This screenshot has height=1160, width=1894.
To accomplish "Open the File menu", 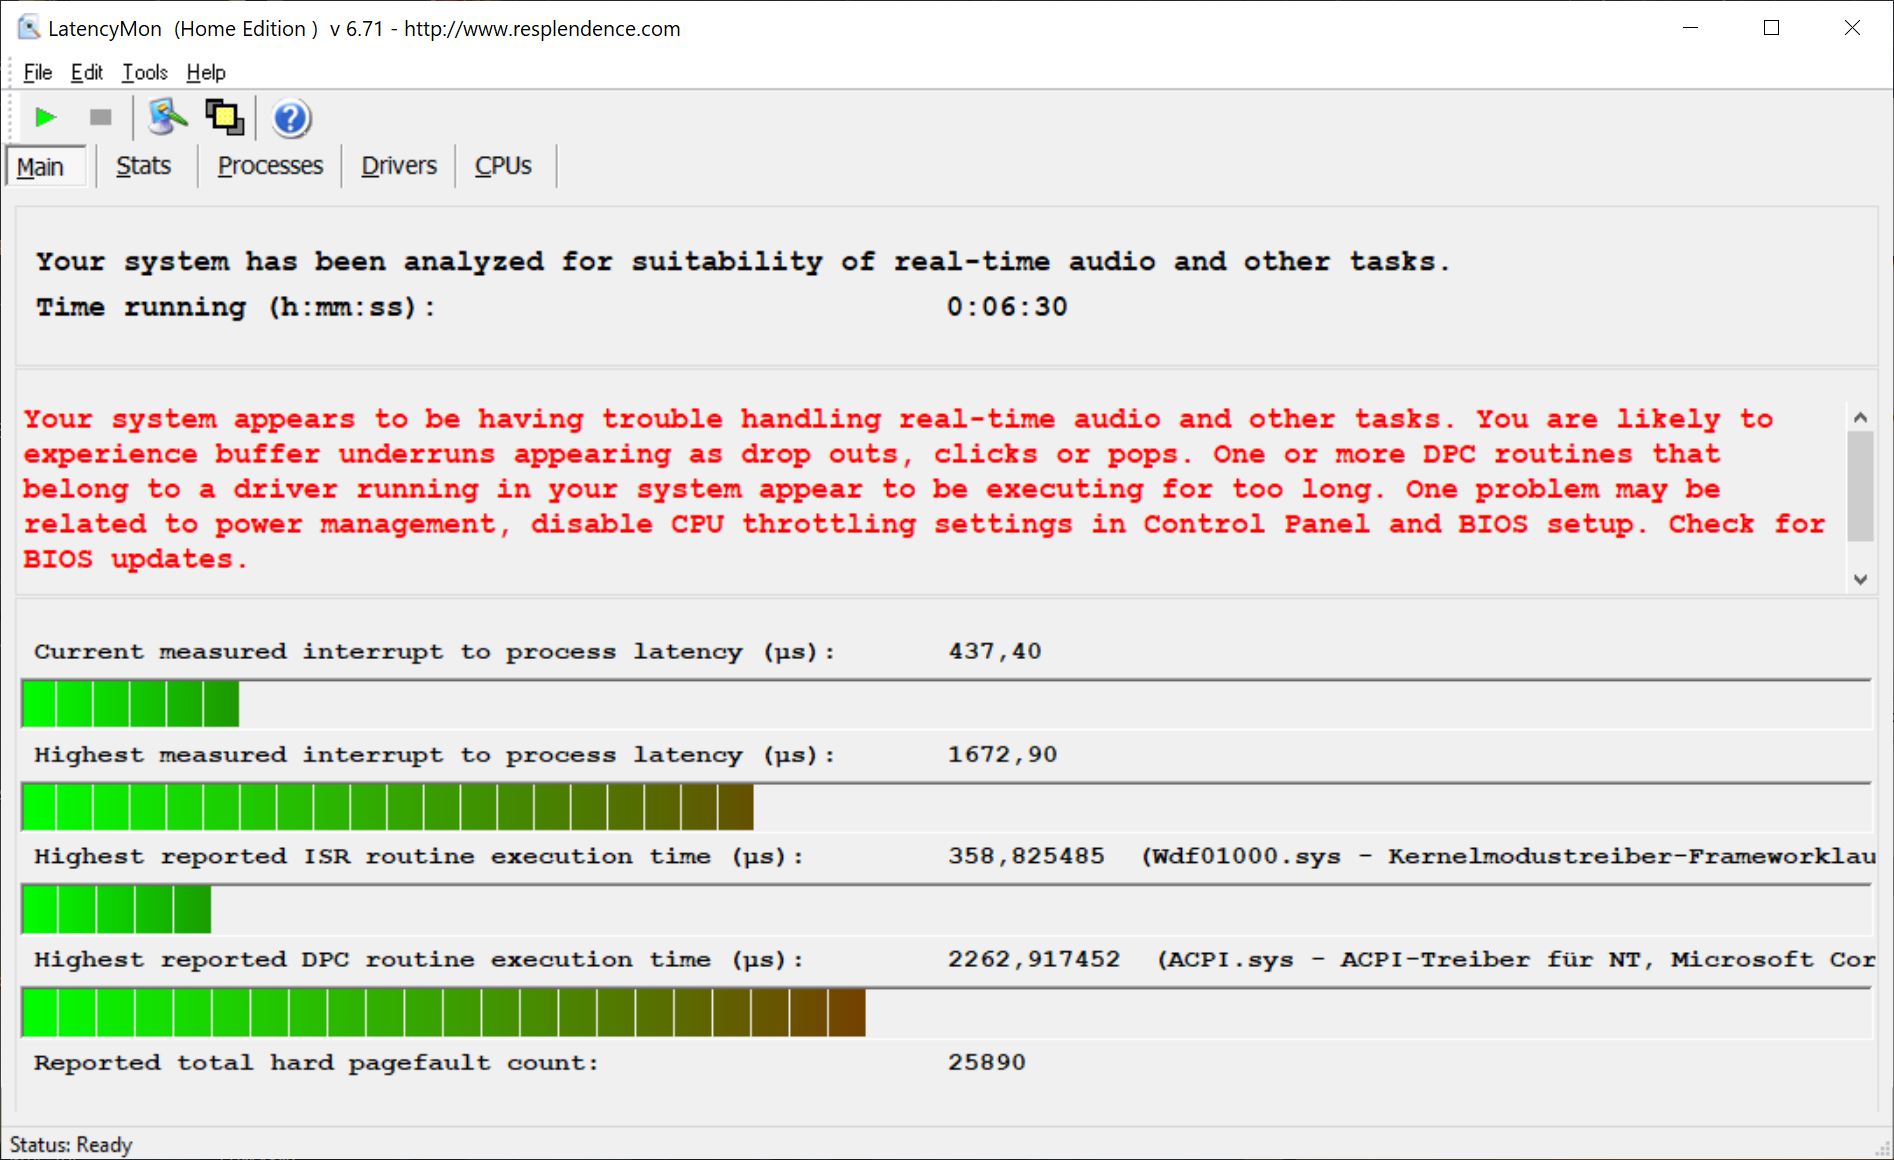I will click(x=38, y=72).
